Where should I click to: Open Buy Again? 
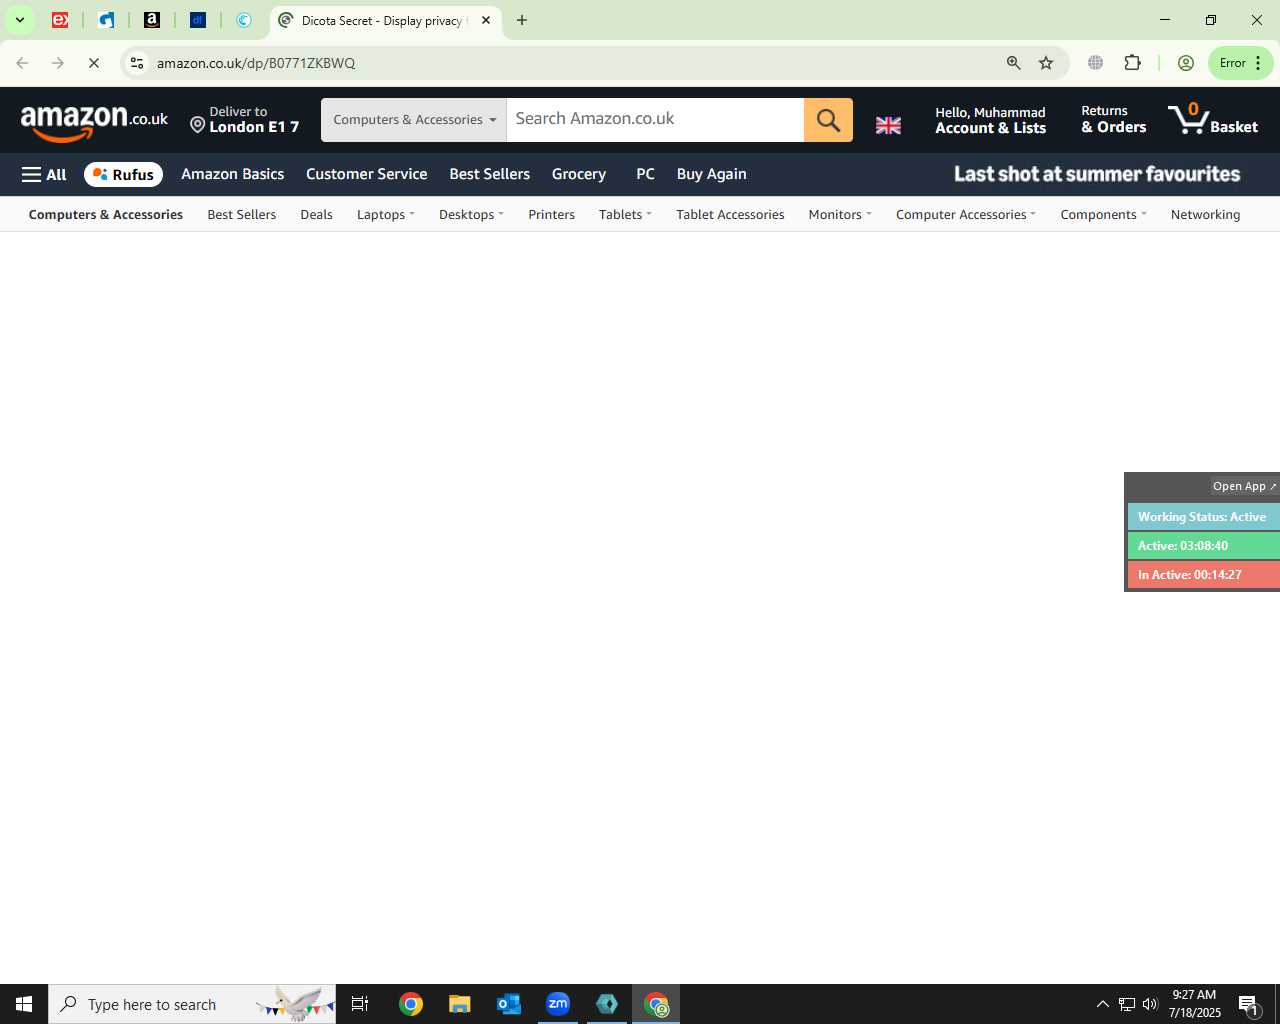point(712,174)
